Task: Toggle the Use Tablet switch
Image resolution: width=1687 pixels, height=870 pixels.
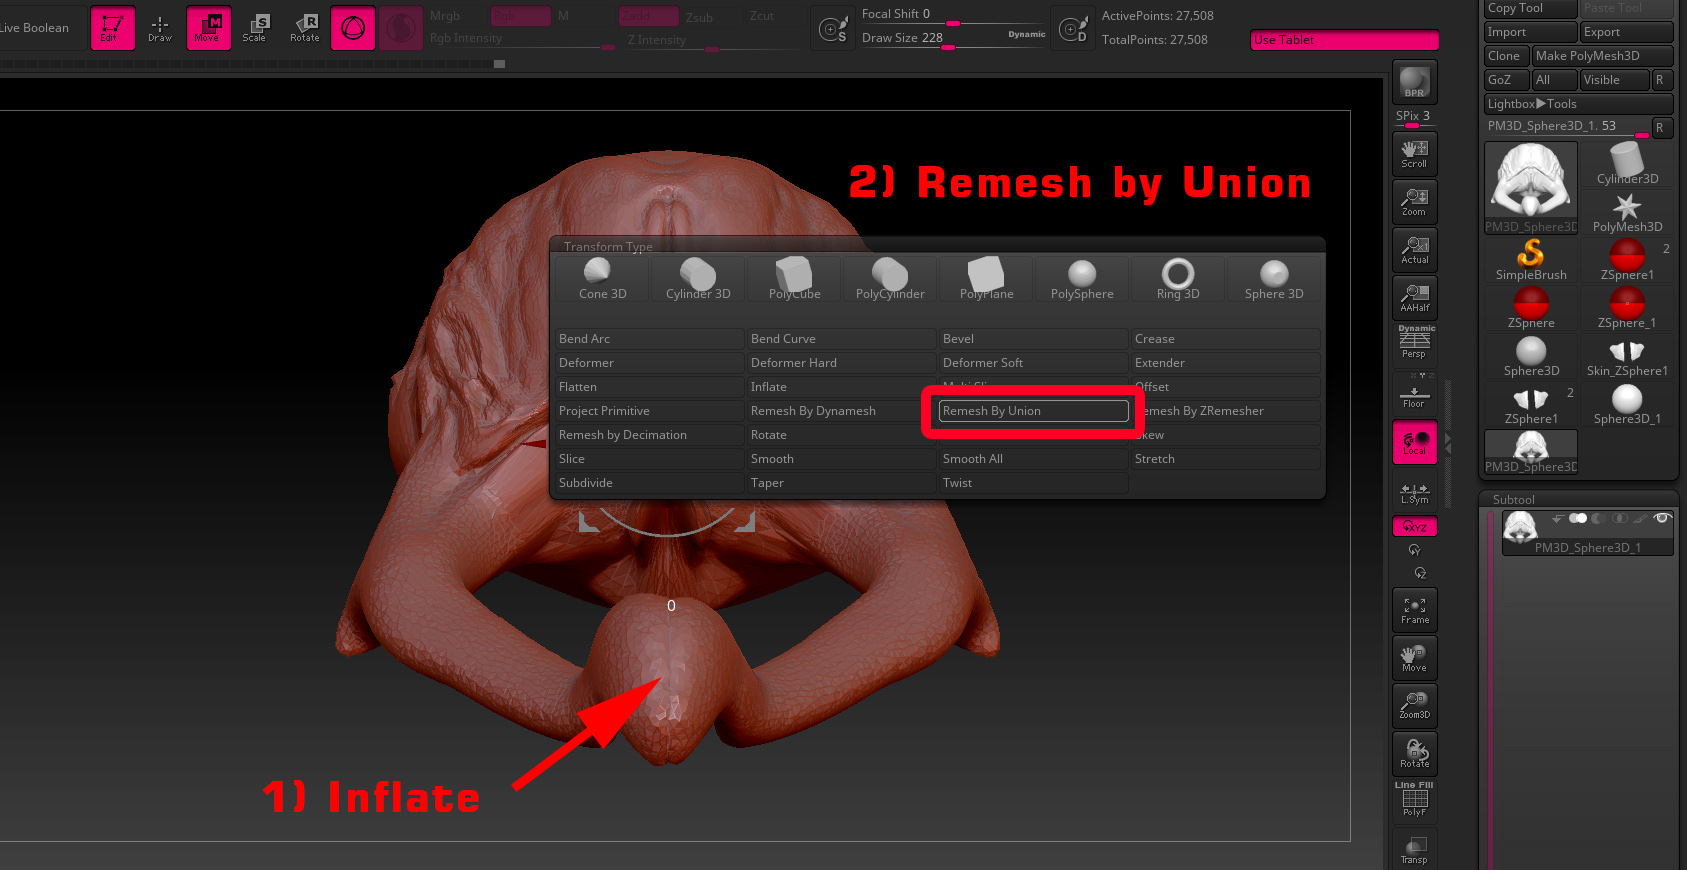Action: 1344,40
